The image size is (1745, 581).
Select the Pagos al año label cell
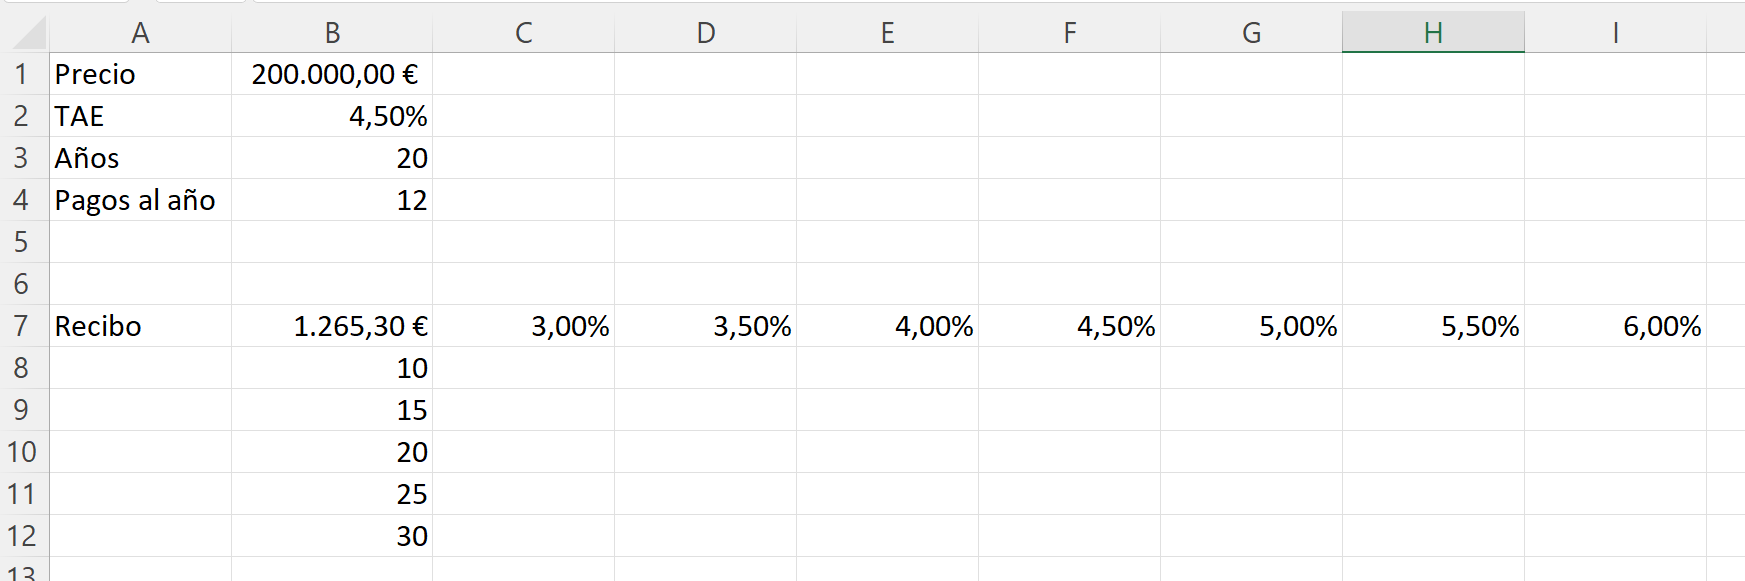pyautogui.click(x=140, y=199)
